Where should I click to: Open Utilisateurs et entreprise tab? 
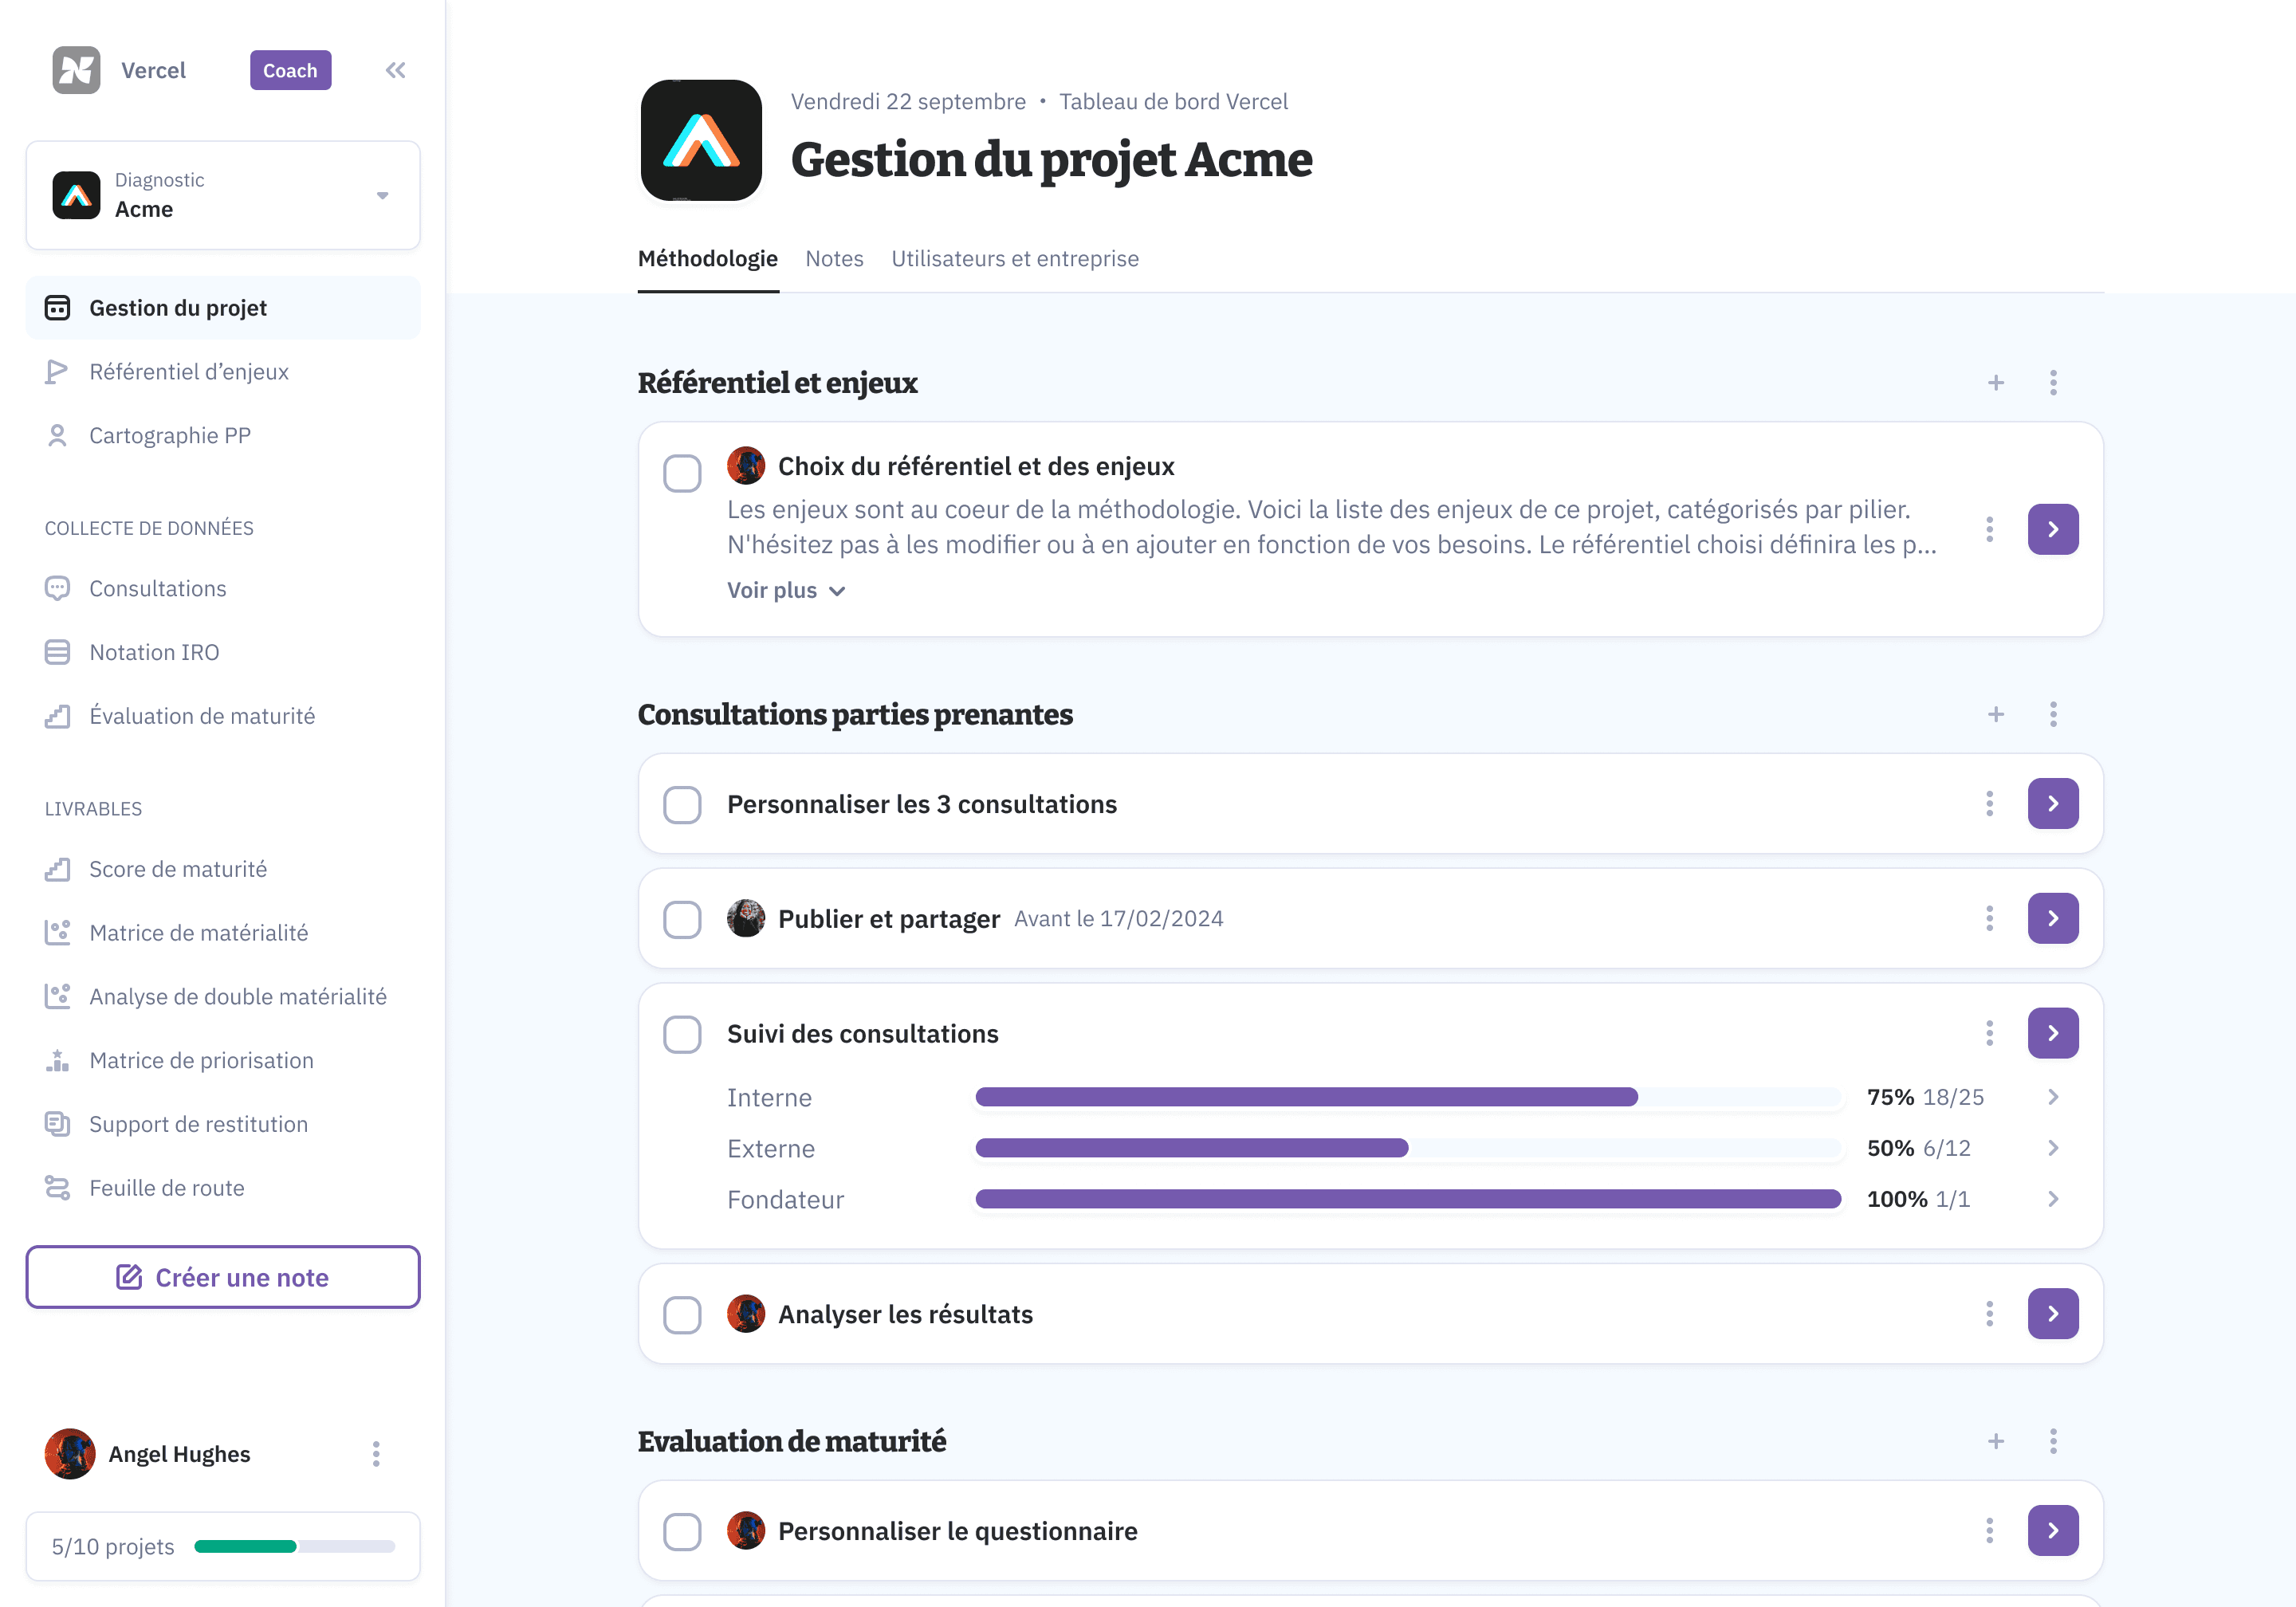(x=1015, y=259)
